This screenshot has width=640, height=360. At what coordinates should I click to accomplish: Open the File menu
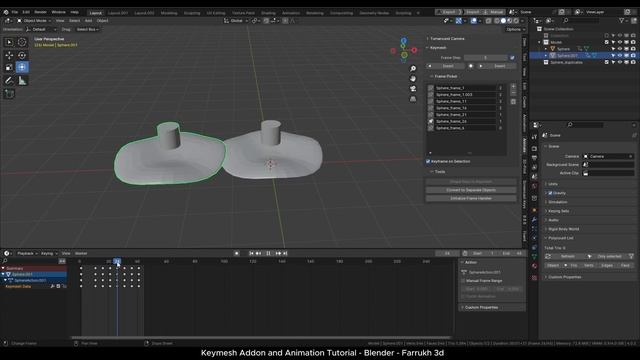[x=15, y=12]
